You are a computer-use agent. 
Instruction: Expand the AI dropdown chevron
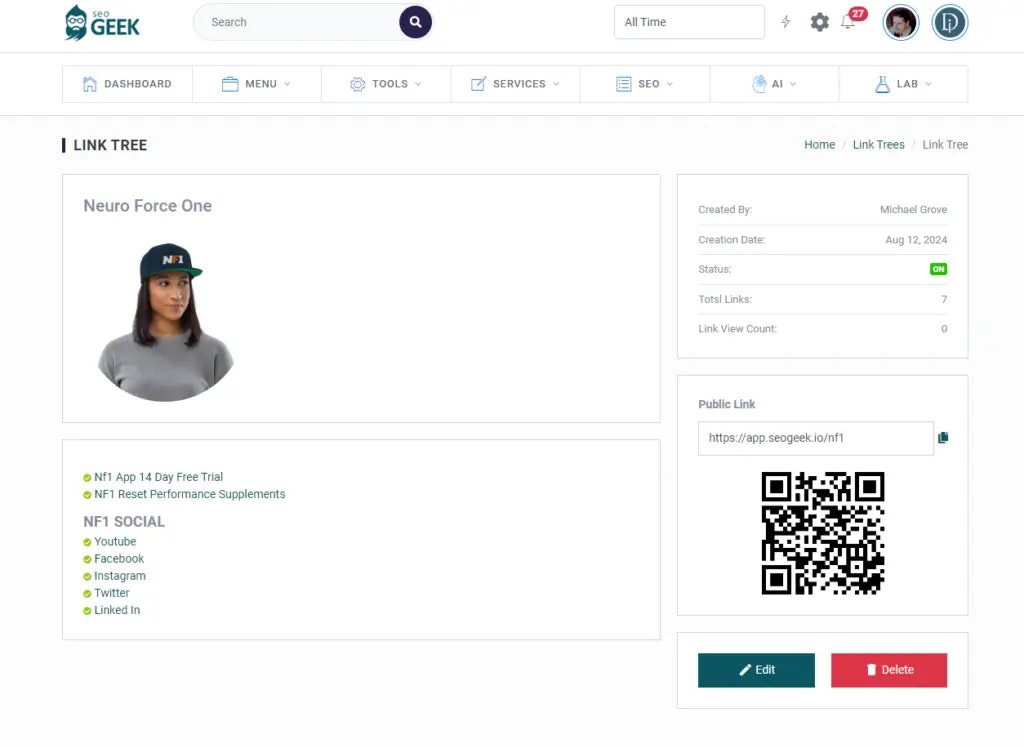(793, 84)
